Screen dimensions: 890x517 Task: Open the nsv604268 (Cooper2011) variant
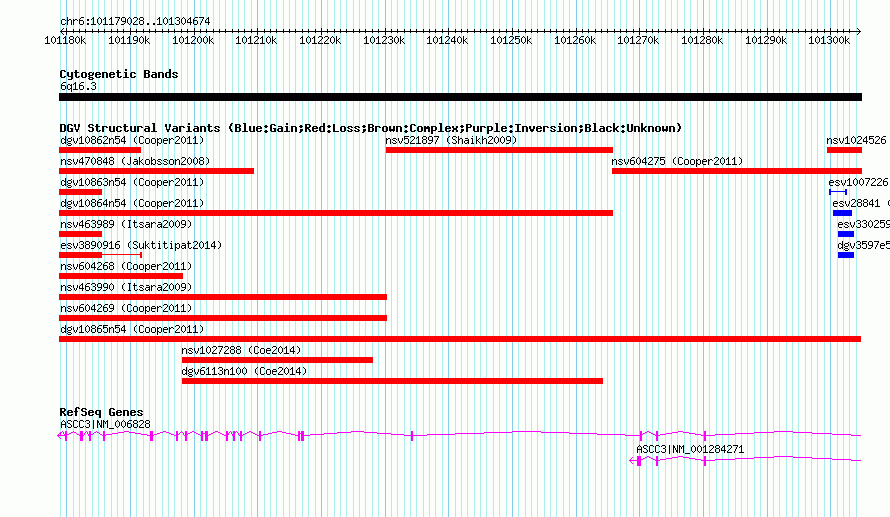tap(126, 266)
